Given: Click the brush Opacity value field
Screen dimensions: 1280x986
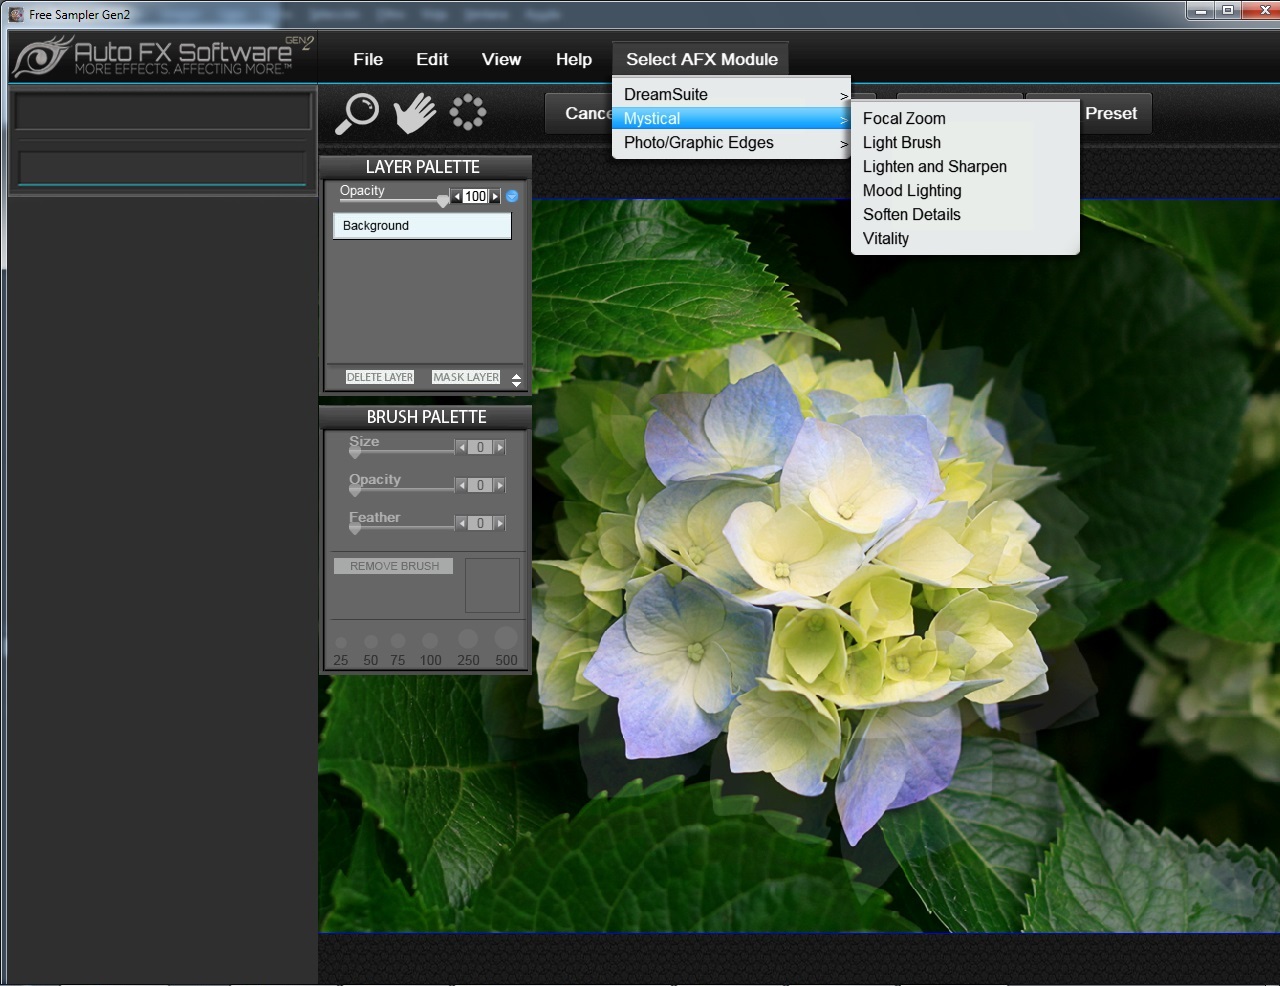Looking at the screenshot, I should coord(481,486).
